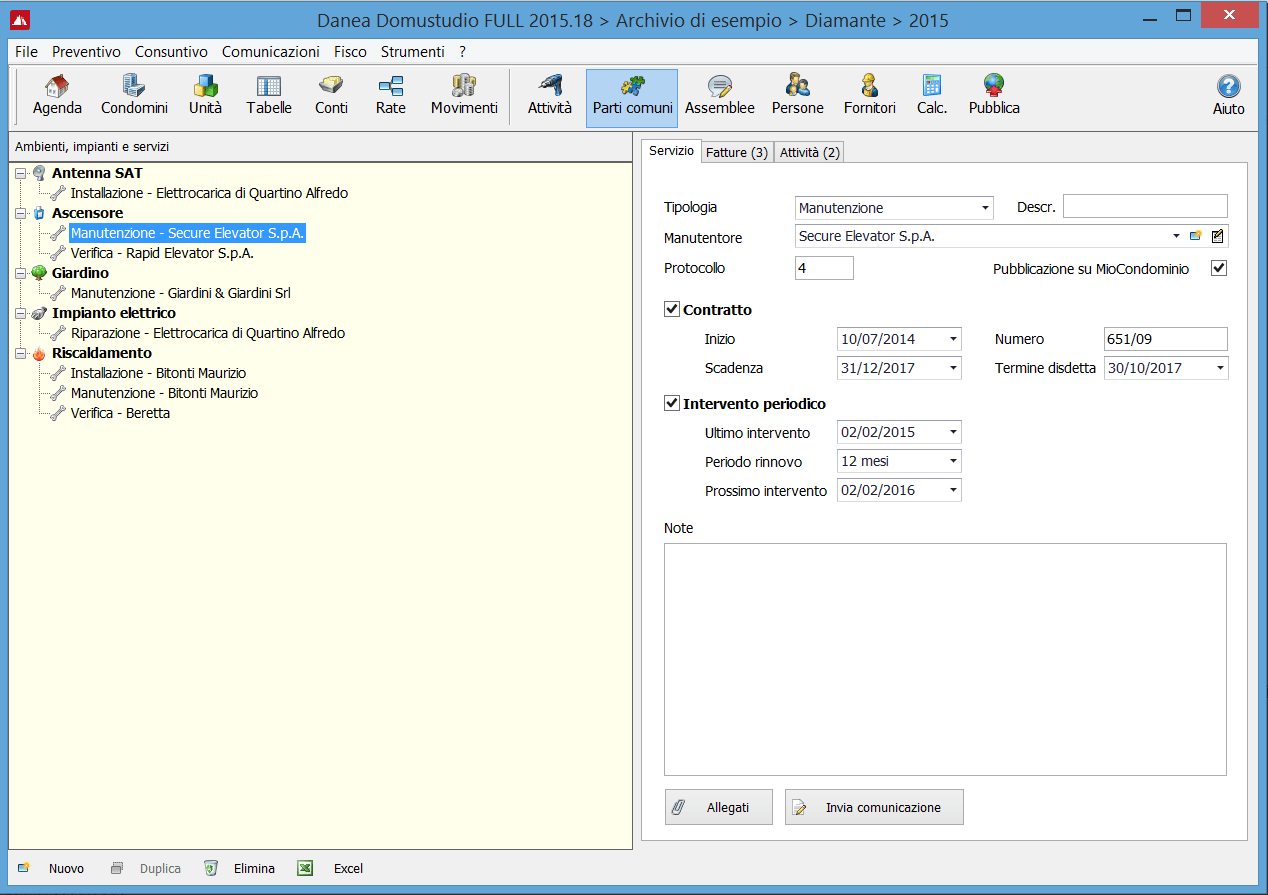The image size is (1268, 895).
Task: Switch to the Fatture (3) tab
Action: tap(736, 152)
